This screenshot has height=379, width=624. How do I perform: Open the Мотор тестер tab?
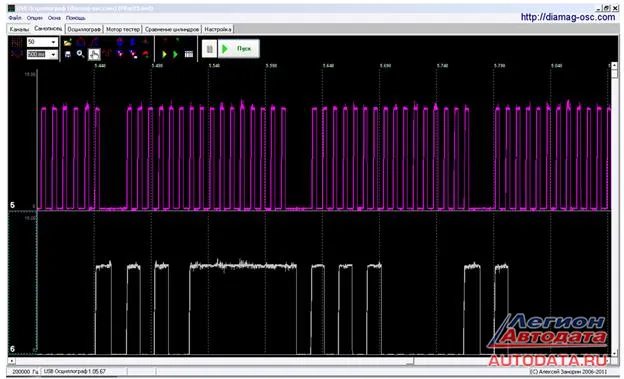[123, 29]
